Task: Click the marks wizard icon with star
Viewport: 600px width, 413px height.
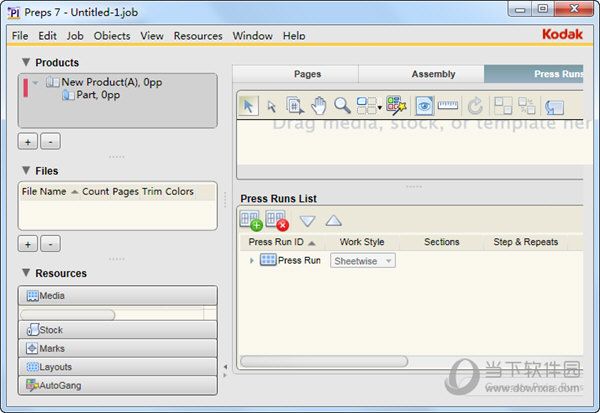Action: (396, 105)
